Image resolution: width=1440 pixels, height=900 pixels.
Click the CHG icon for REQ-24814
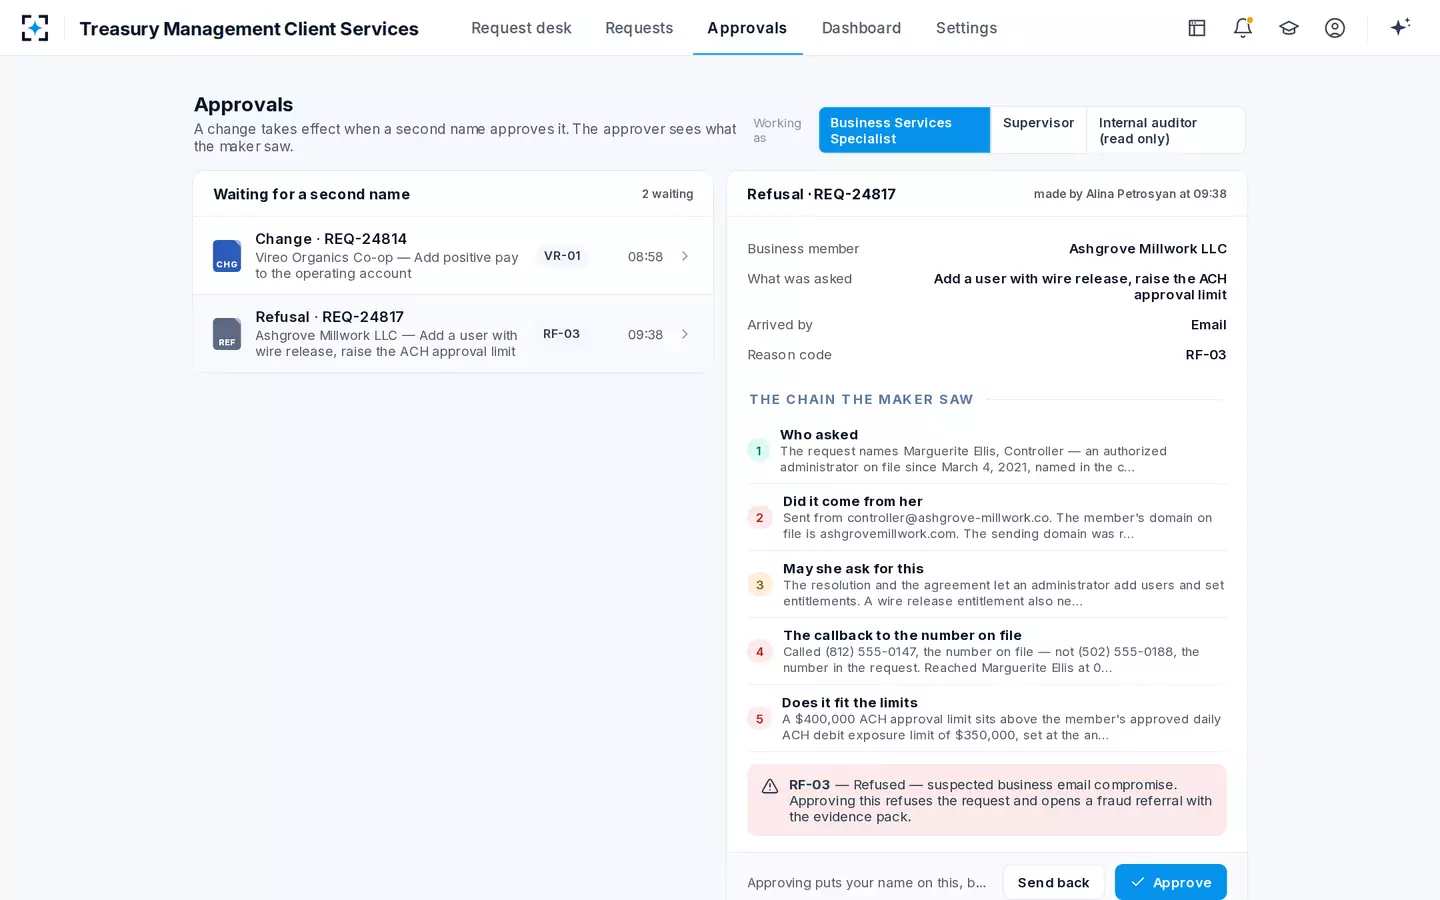click(227, 256)
